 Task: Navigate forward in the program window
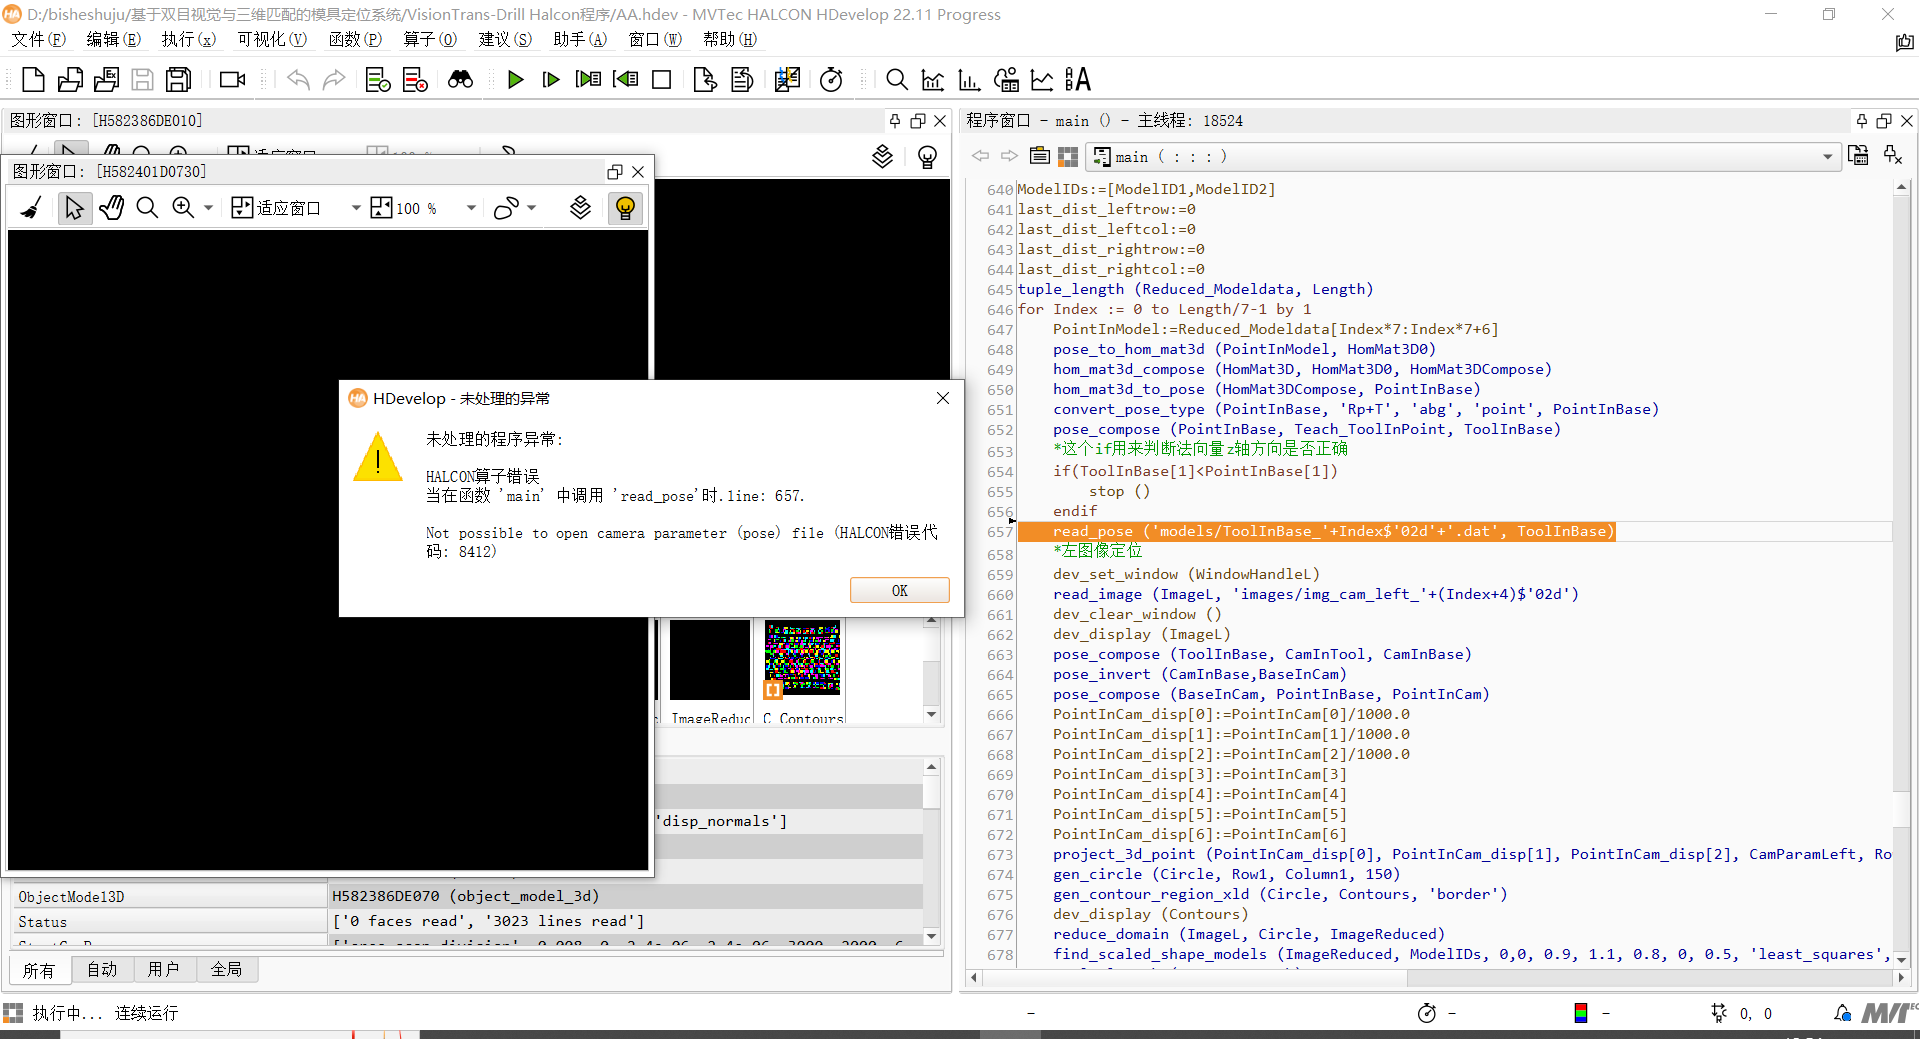(x=1009, y=156)
